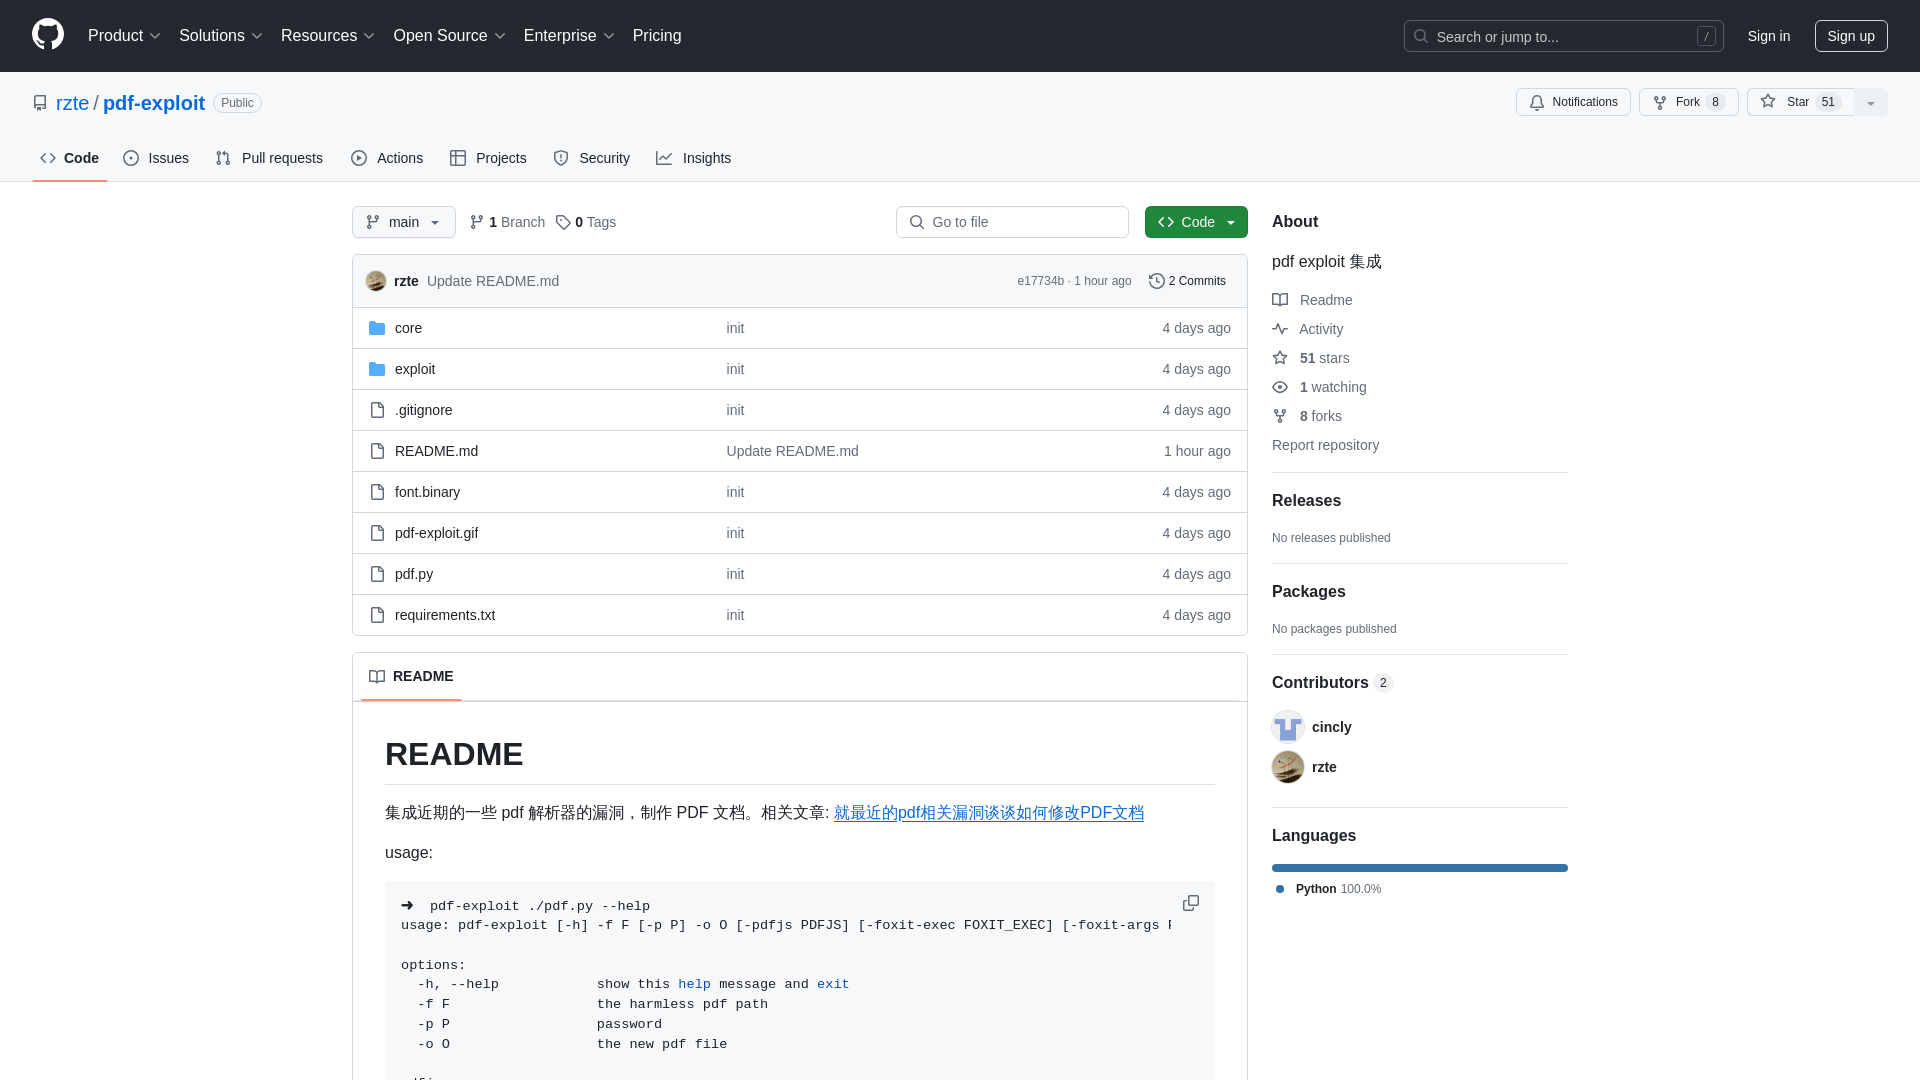The width and height of the screenshot is (1920, 1080).
Task: Open the Insights tab
Action: [x=693, y=158]
